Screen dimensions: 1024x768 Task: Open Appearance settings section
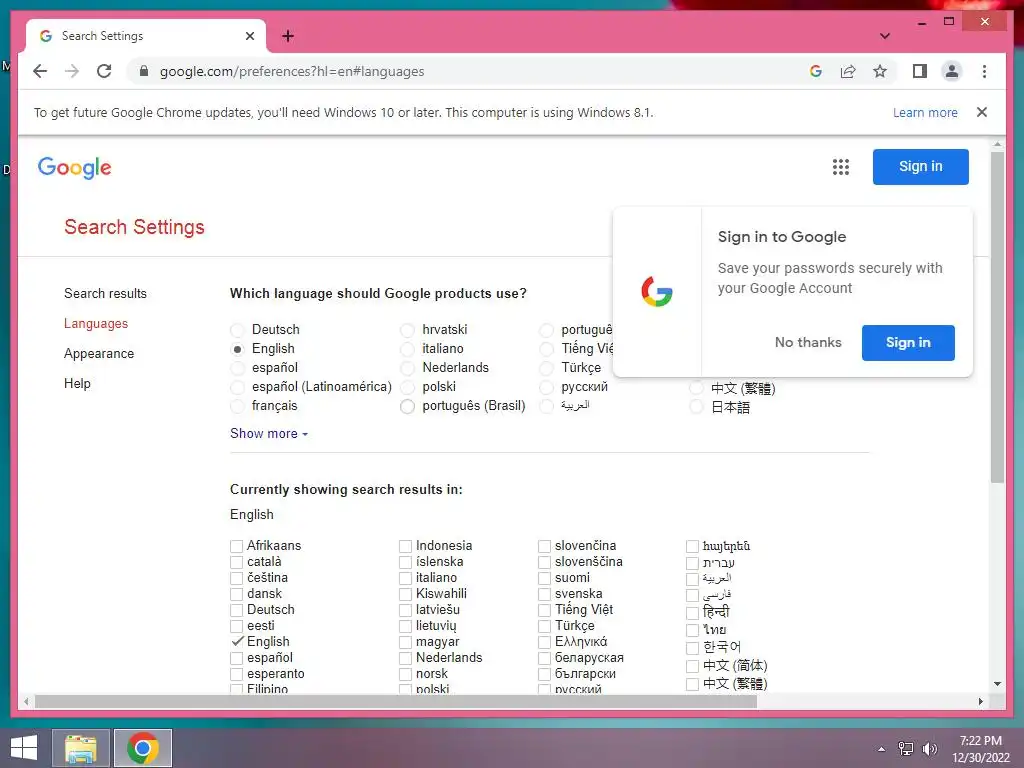[x=99, y=353]
